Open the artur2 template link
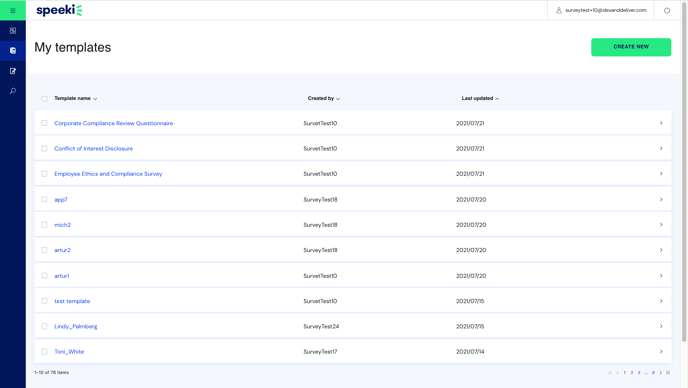The width and height of the screenshot is (688, 388). 62,250
